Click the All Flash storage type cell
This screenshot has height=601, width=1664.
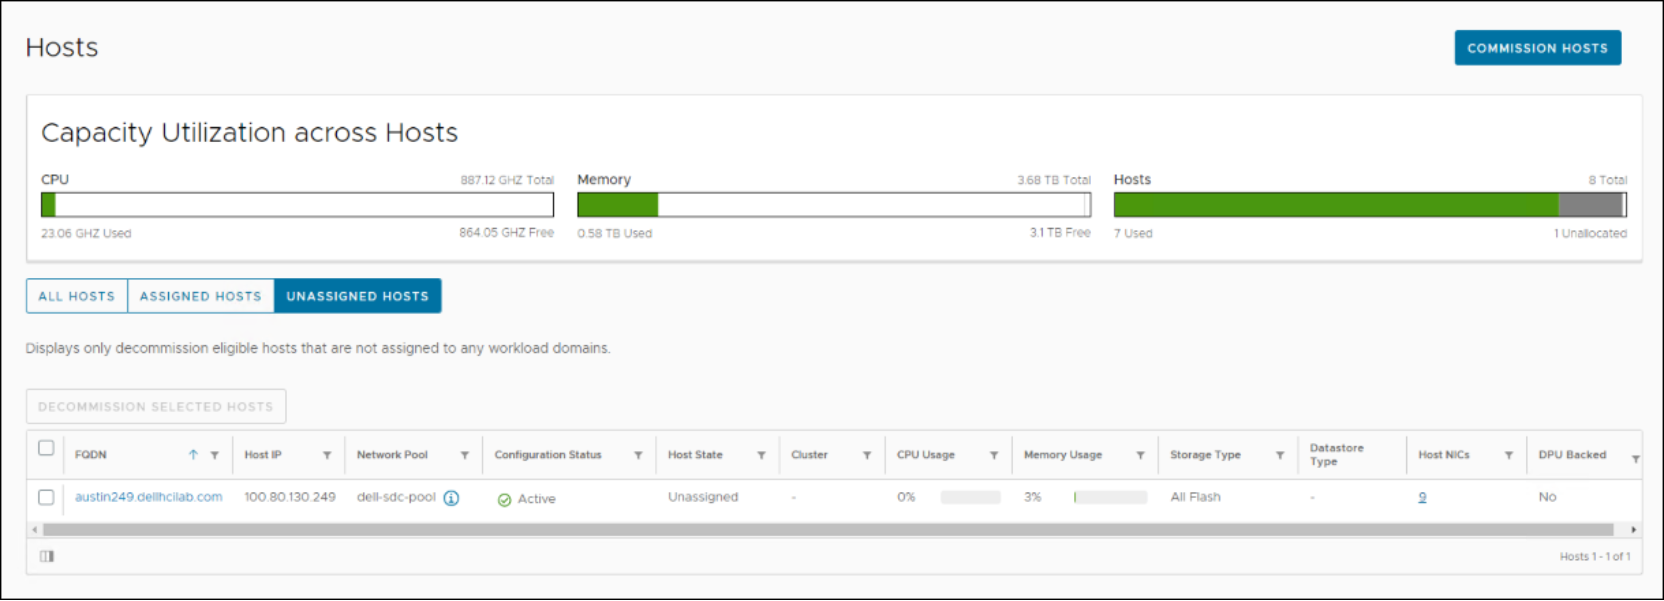click(x=1195, y=497)
